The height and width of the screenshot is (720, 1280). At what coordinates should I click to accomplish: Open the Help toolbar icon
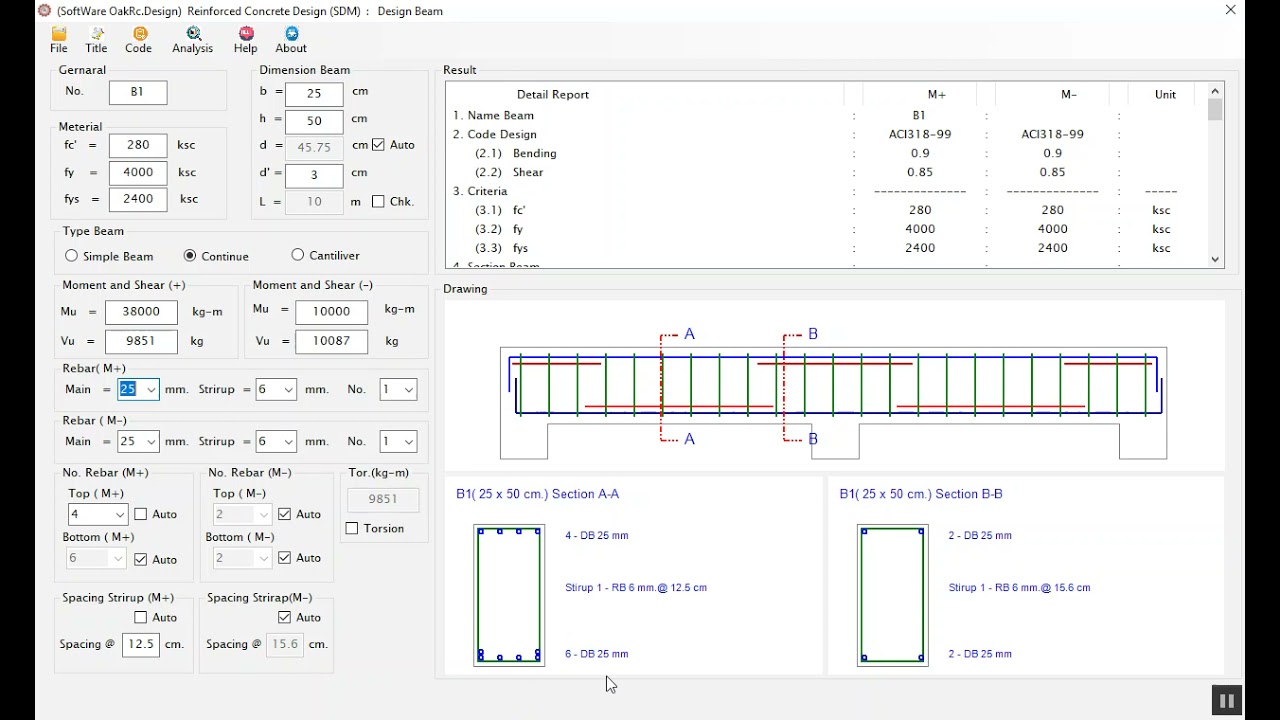coord(246,40)
